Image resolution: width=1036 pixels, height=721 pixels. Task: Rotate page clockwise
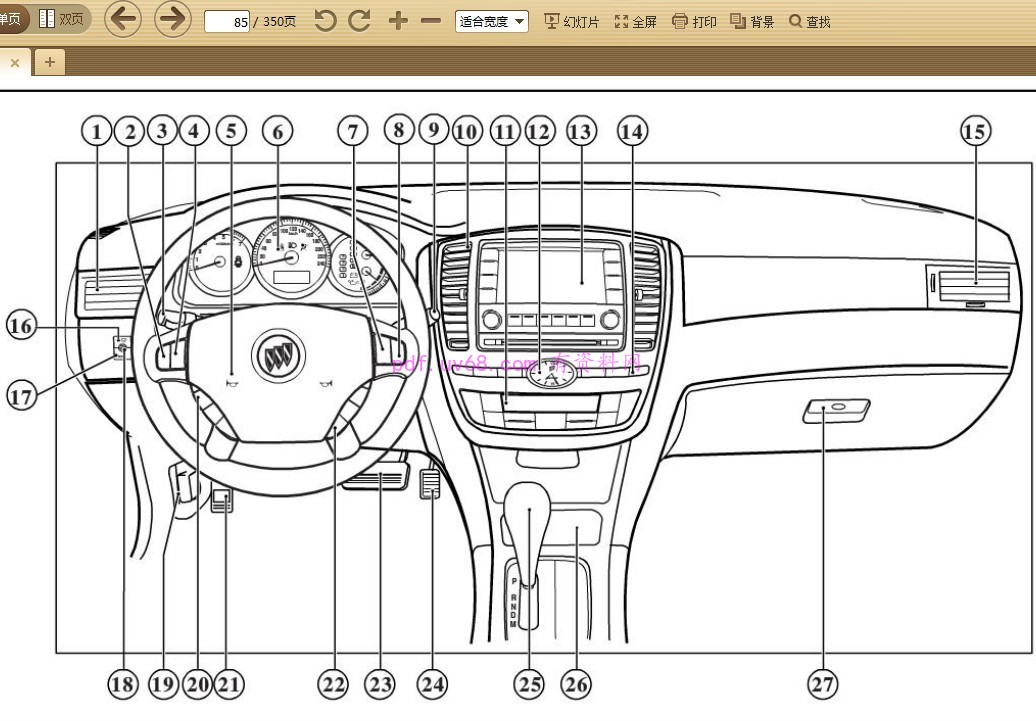point(360,21)
